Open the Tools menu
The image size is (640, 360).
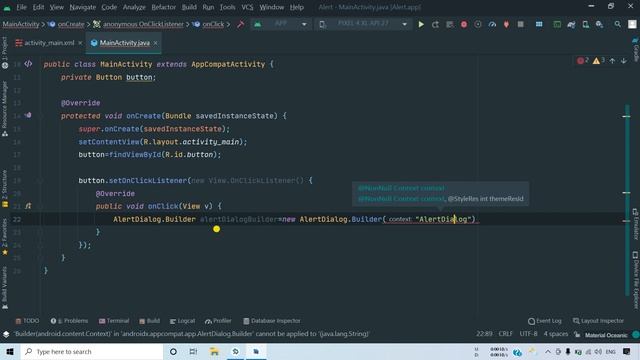click(x=227, y=7)
